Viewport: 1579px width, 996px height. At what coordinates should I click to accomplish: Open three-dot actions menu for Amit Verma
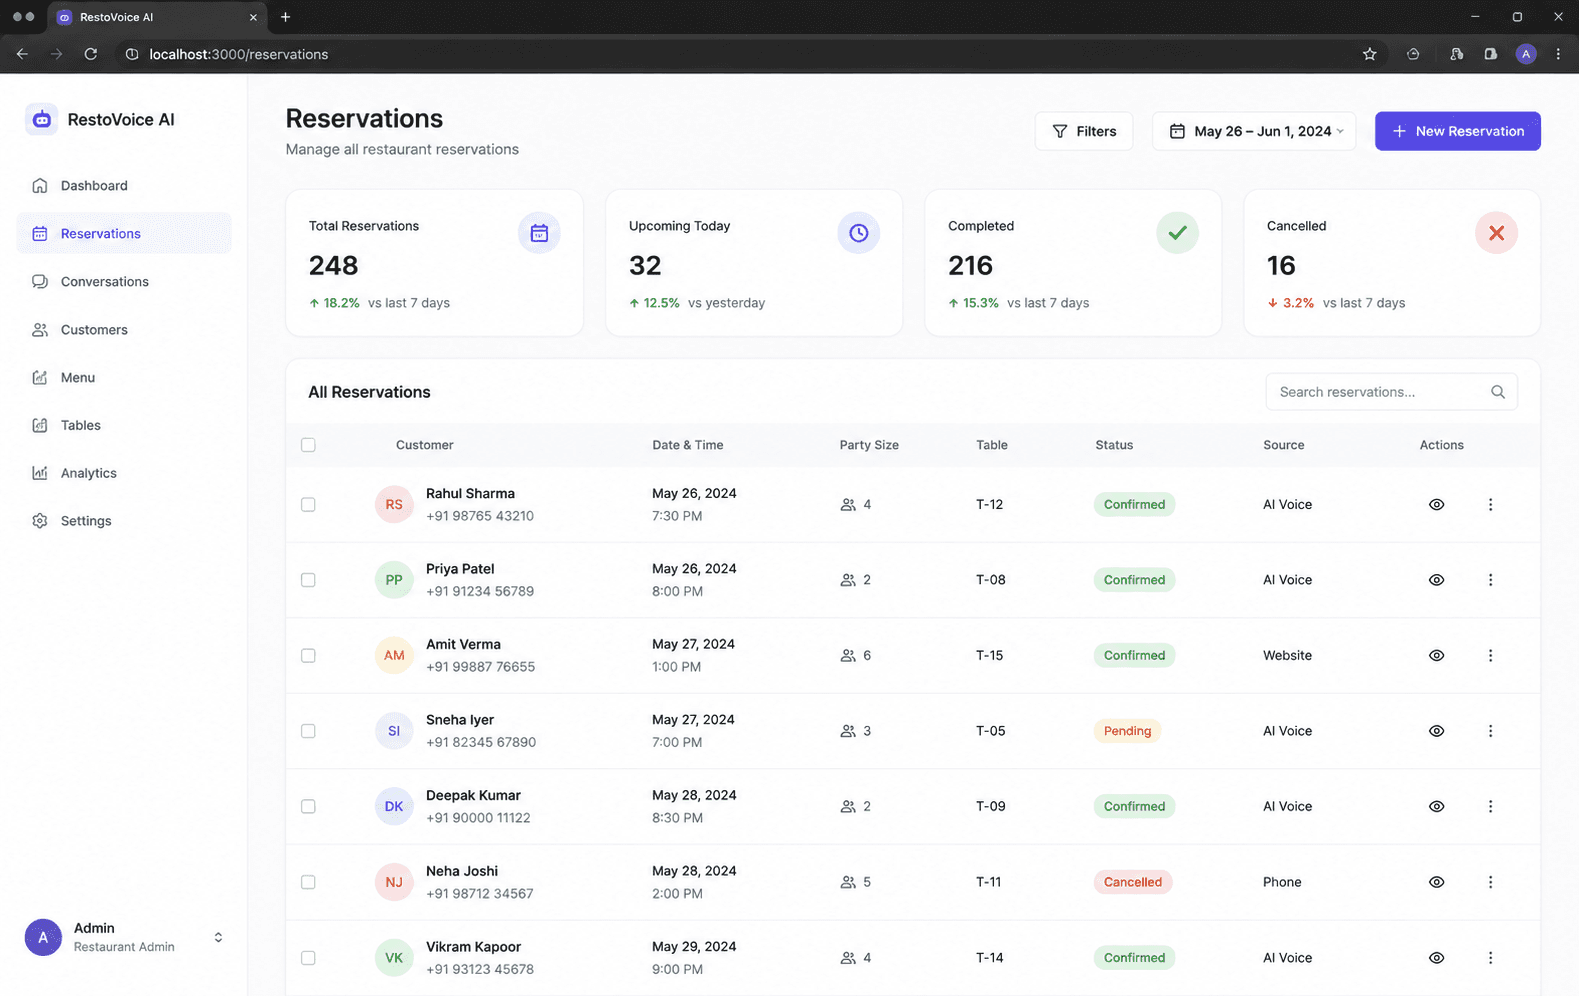[x=1490, y=656]
